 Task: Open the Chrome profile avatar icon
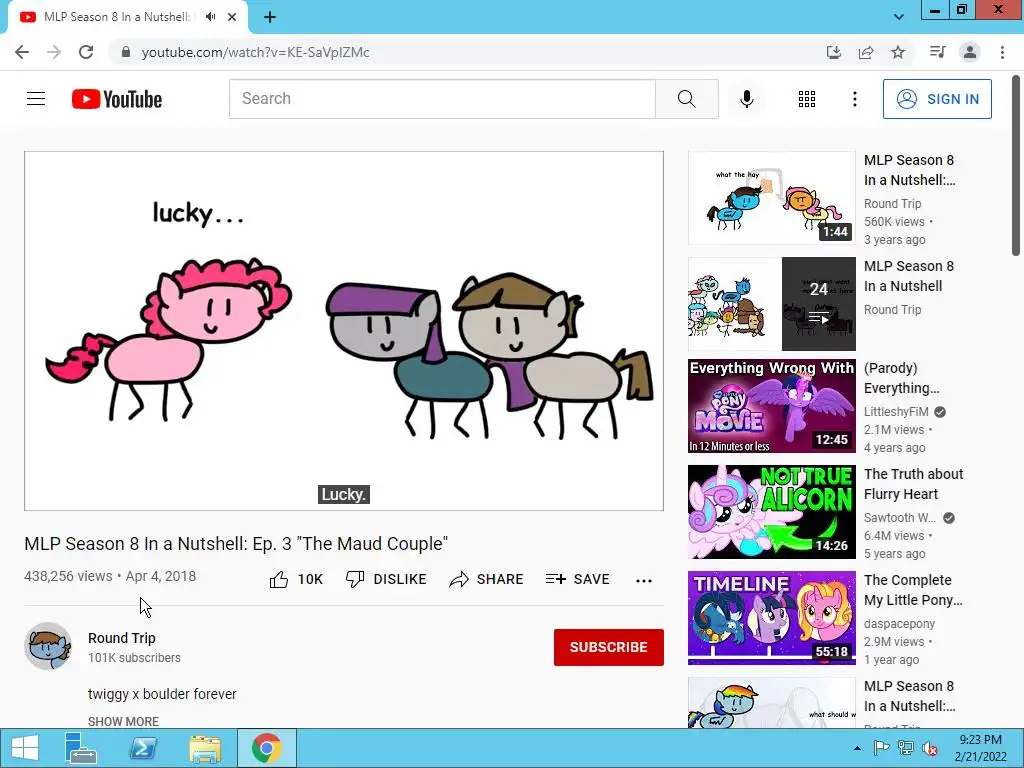970,52
